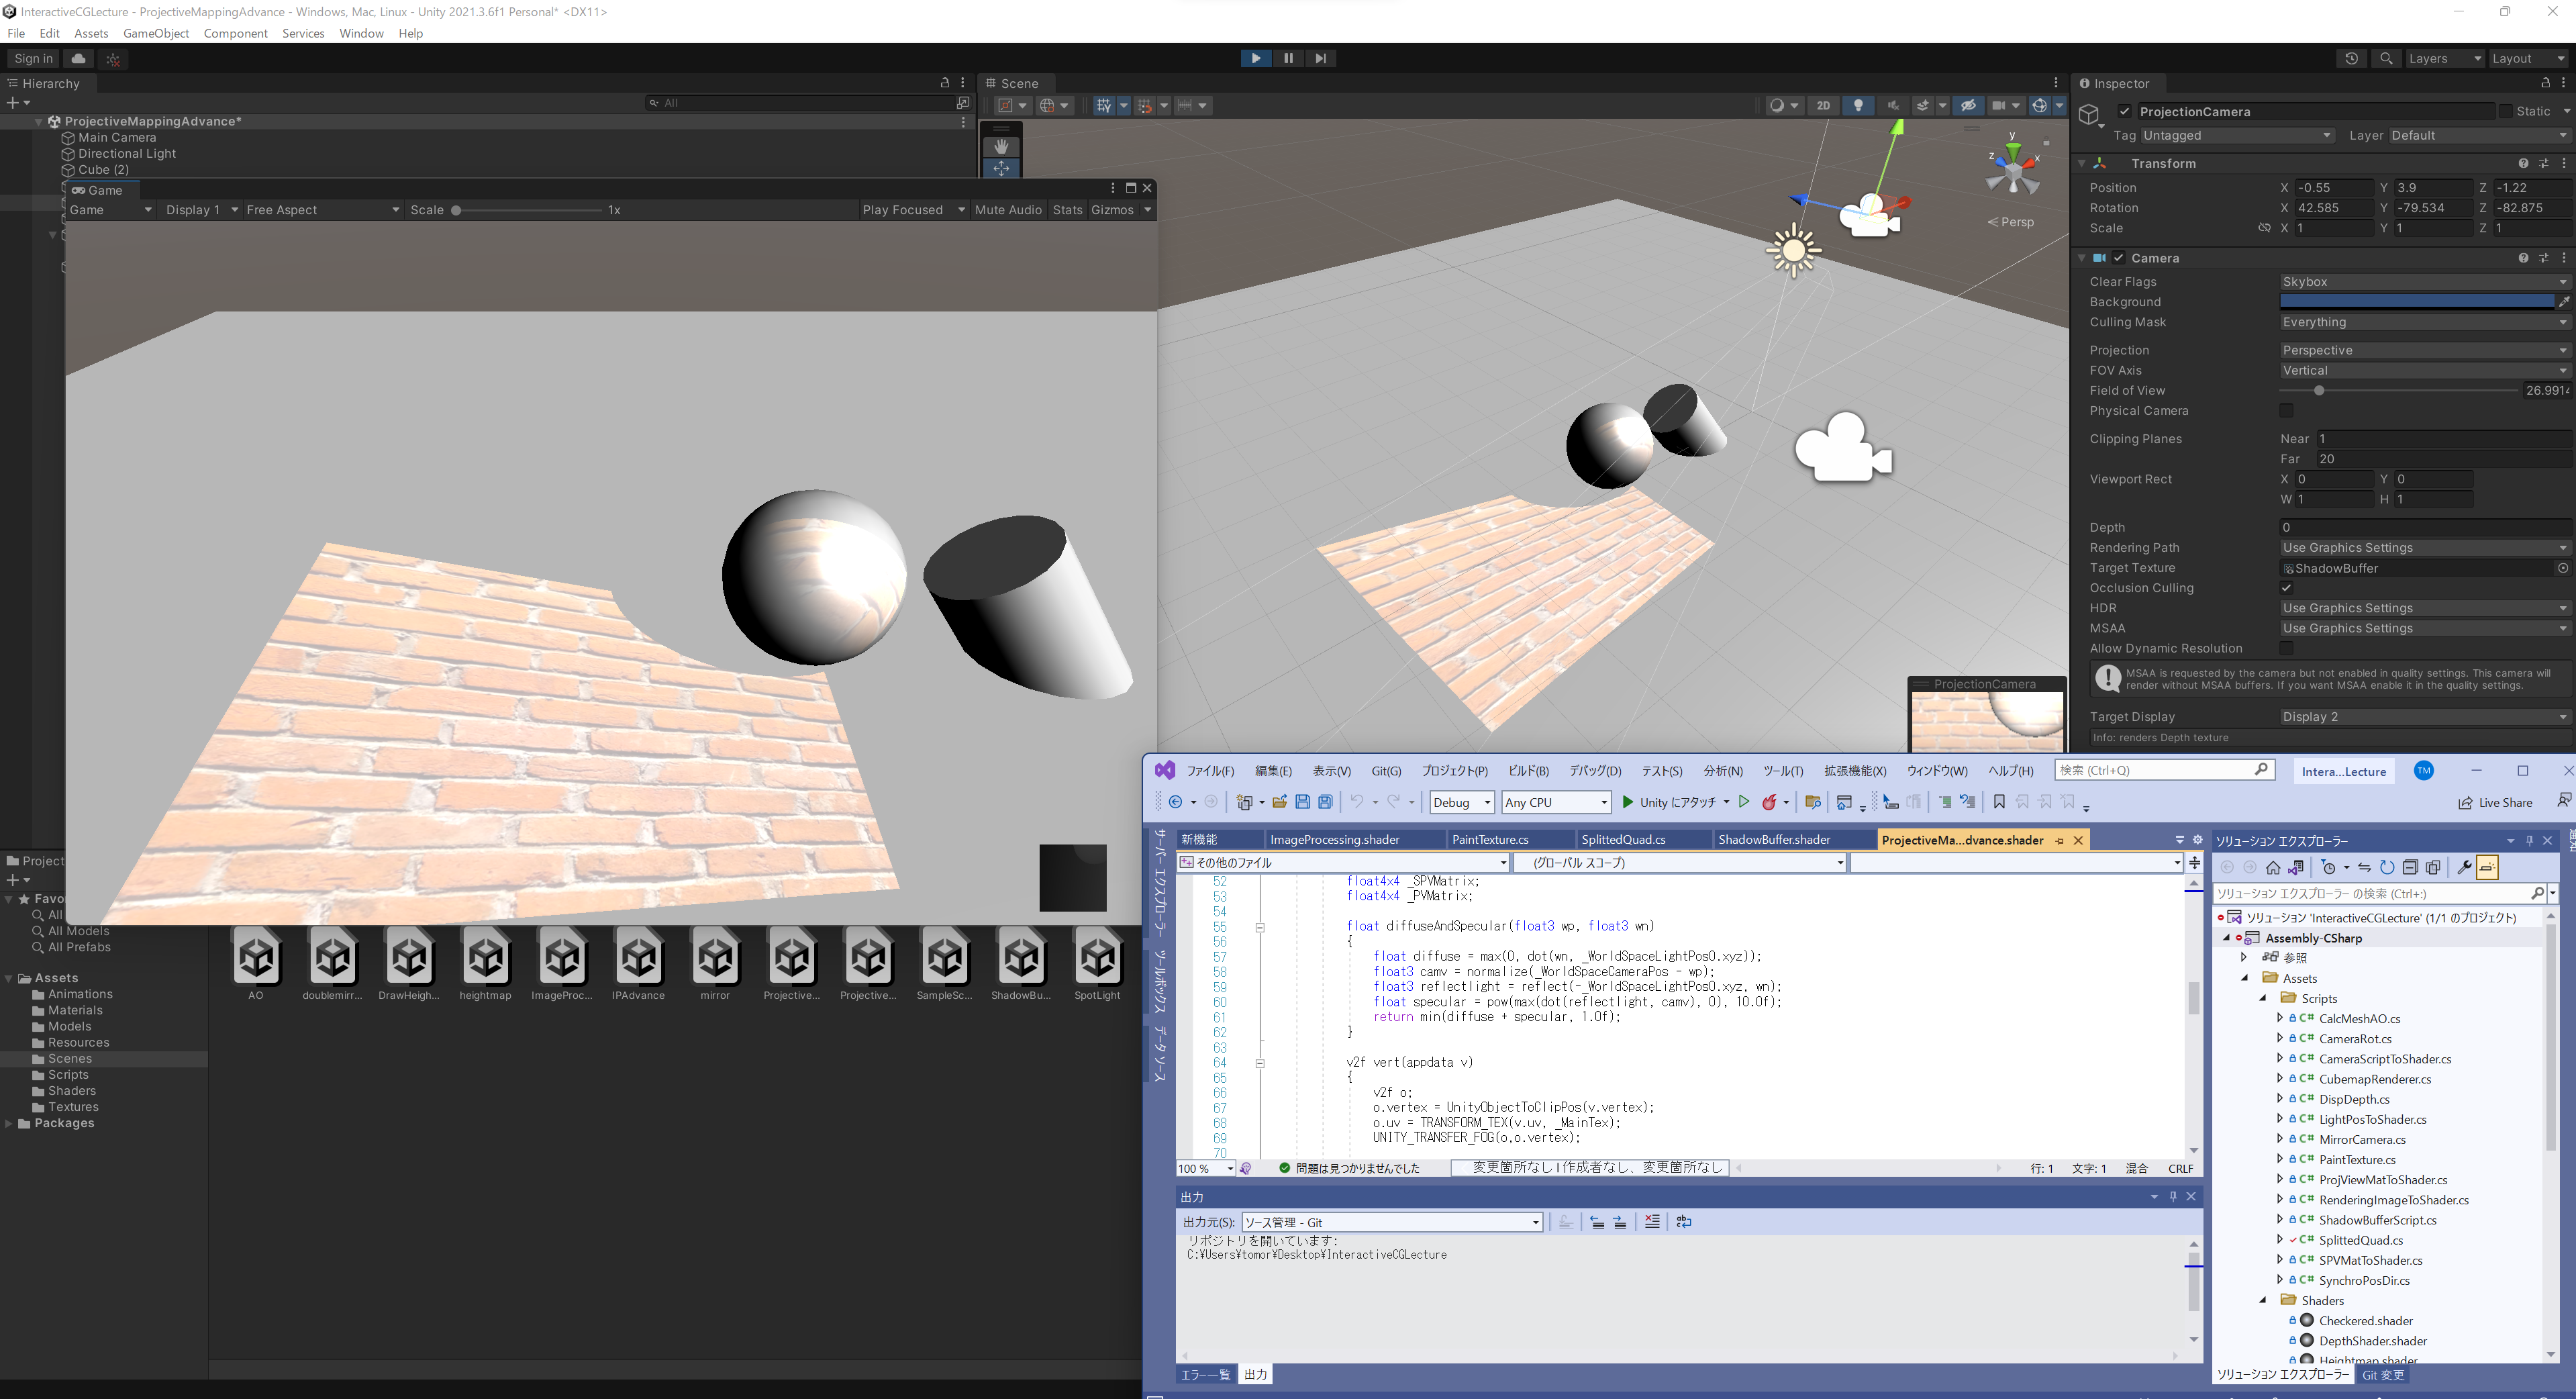The height and width of the screenshot is (1399, 2576).
Task: Click the Unity Step frame button
Action: click(x=1321, y=58)
